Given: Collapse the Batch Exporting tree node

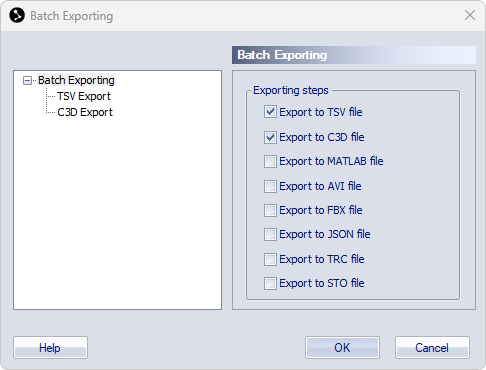Looking at the screenshot, I should pyautogui.click(x=27, y=80).
